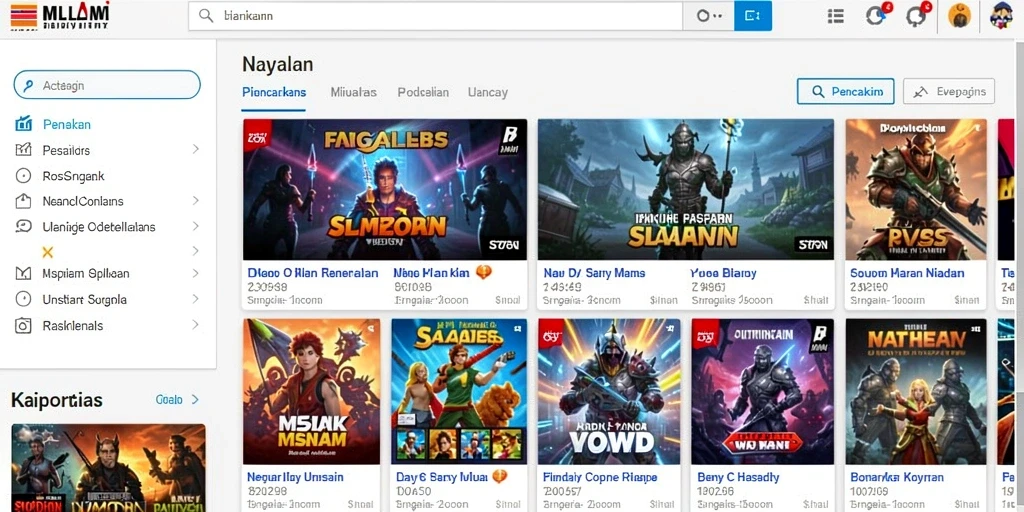Open the Slaaann armored knight banner
Viewport: 1024px width, 512px height.
686,189
